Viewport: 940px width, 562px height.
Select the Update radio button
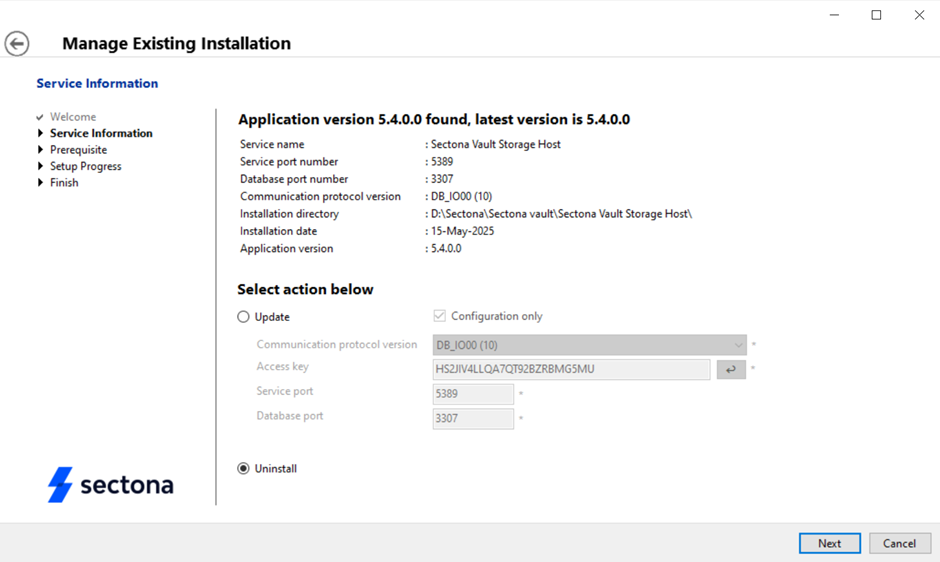(x=243, y=317)
